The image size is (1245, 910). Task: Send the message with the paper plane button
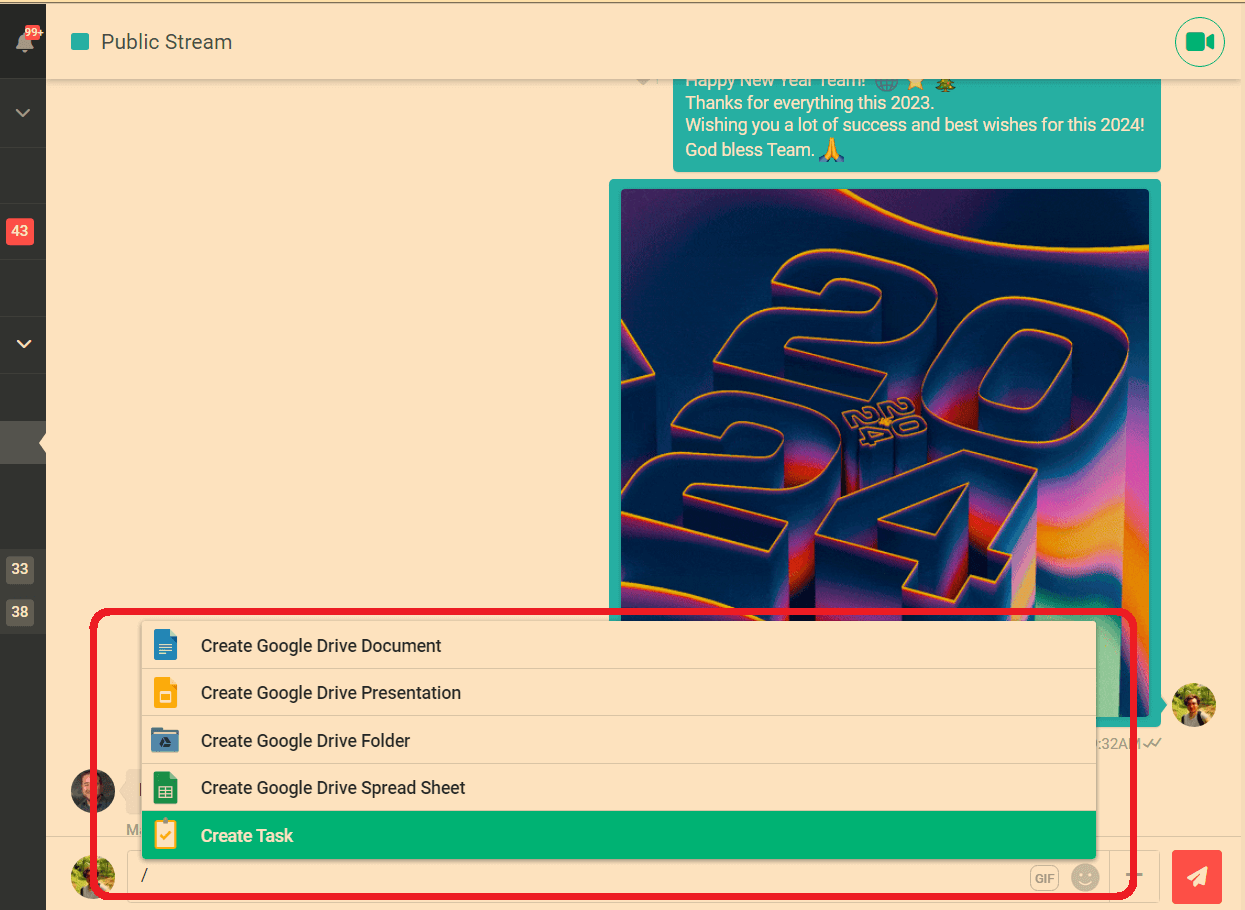(1196, 877)
